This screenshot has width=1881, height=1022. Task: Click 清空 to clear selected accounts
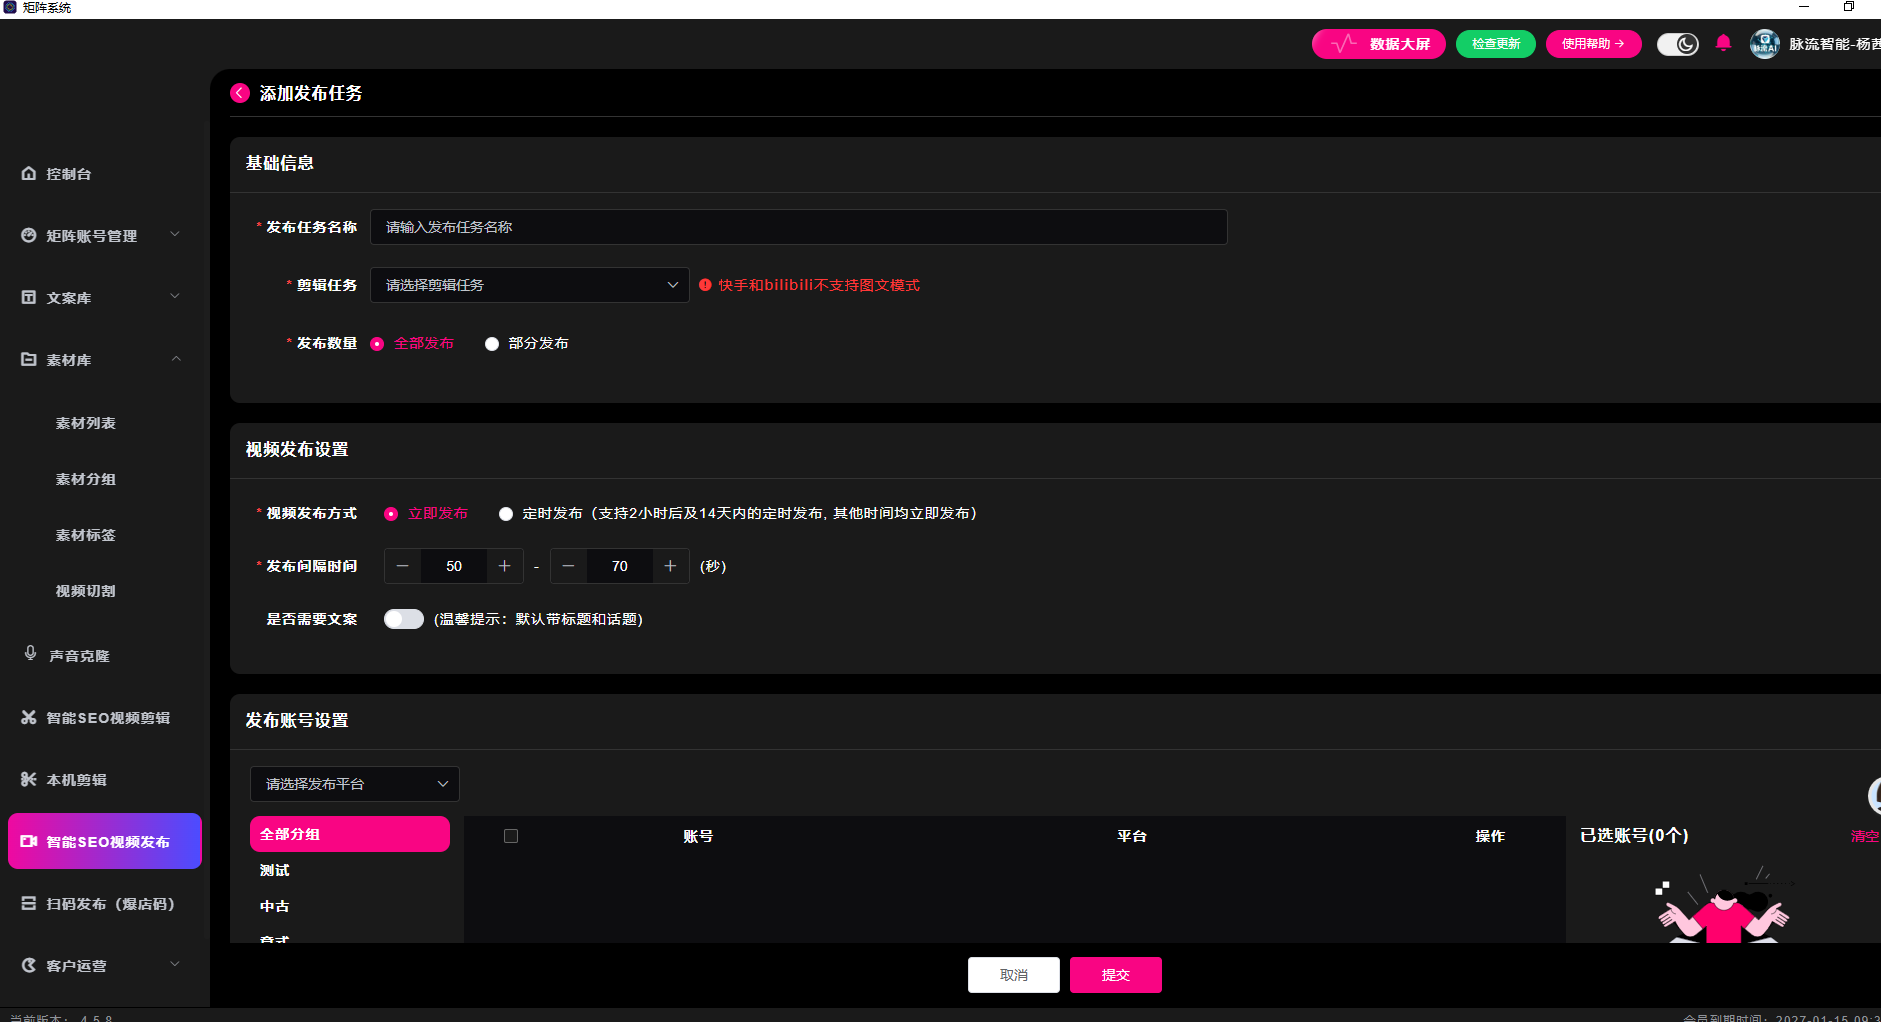tap(1865, 836)
